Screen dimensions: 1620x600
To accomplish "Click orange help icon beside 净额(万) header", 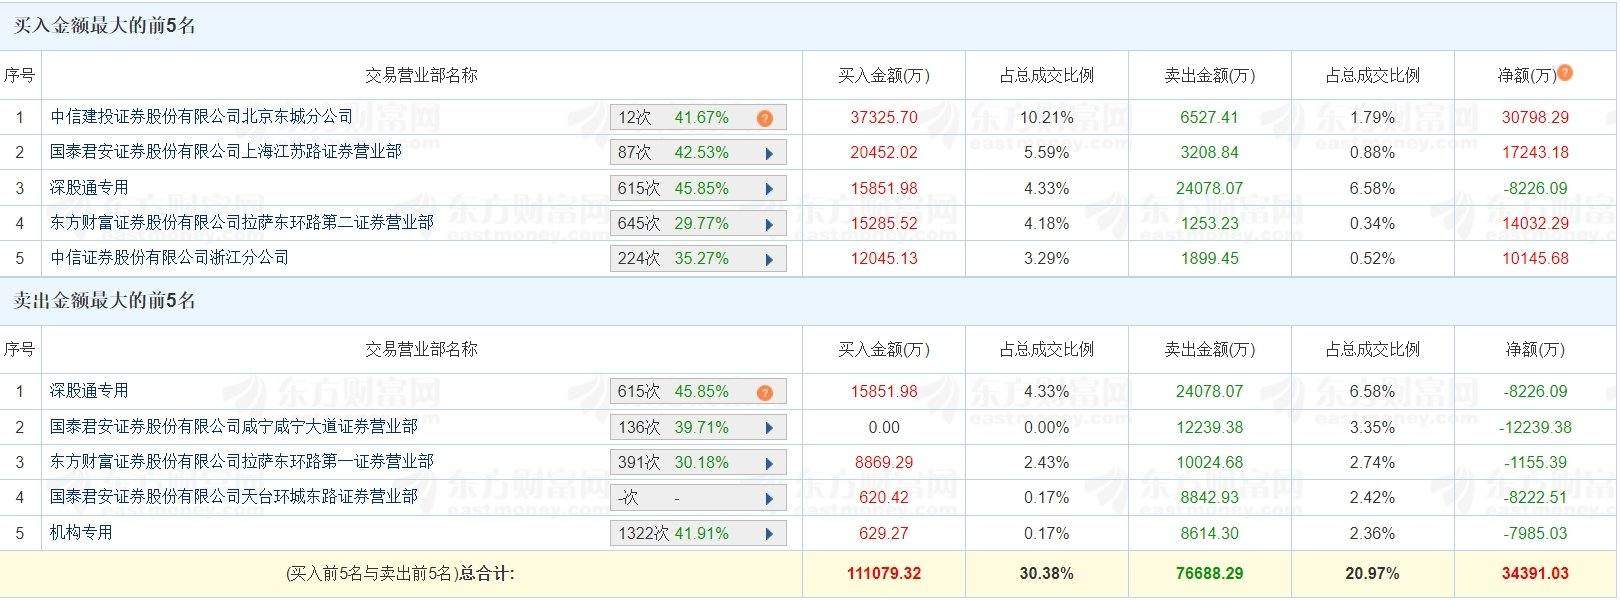I will [x=1566, y=72].
